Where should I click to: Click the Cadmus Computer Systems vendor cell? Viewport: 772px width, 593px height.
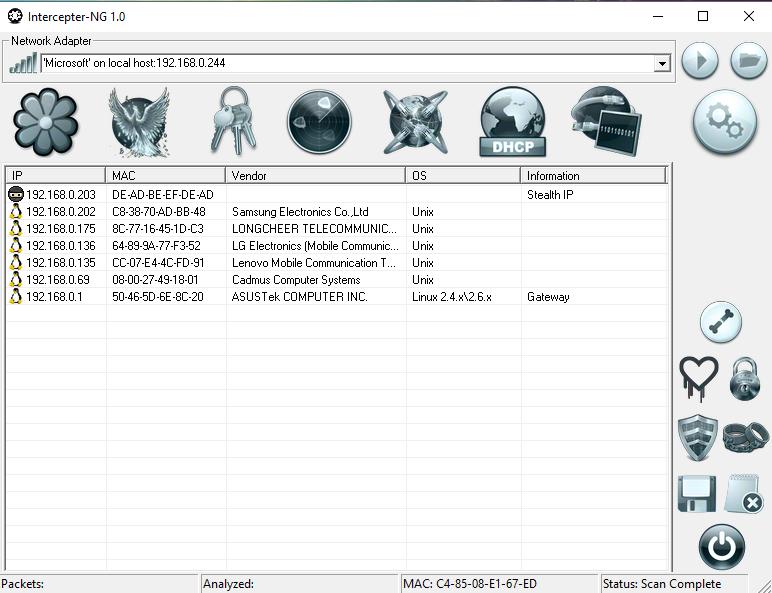point(296,280)
